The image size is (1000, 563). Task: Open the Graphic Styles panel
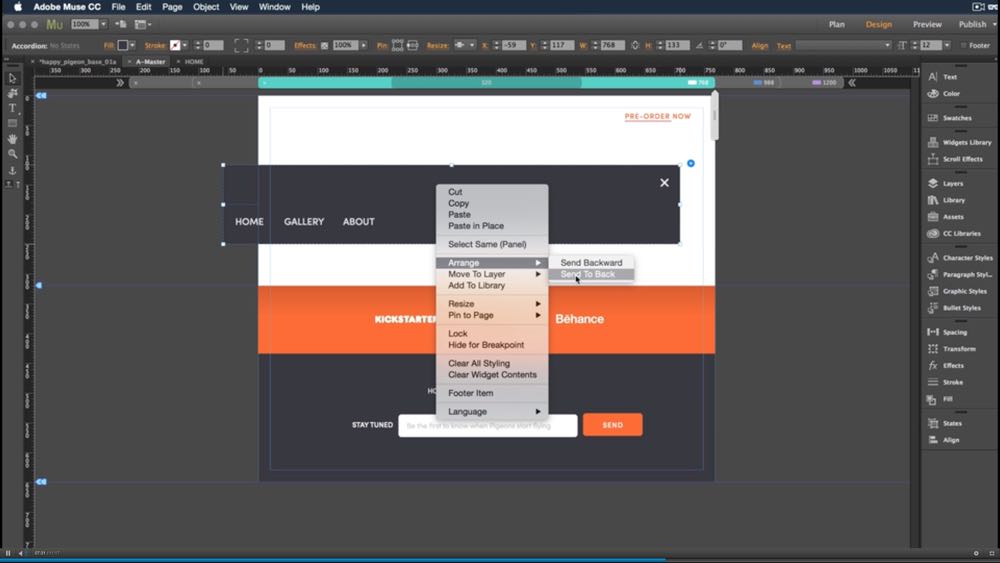pyautogui.click(x=957, y=291)
